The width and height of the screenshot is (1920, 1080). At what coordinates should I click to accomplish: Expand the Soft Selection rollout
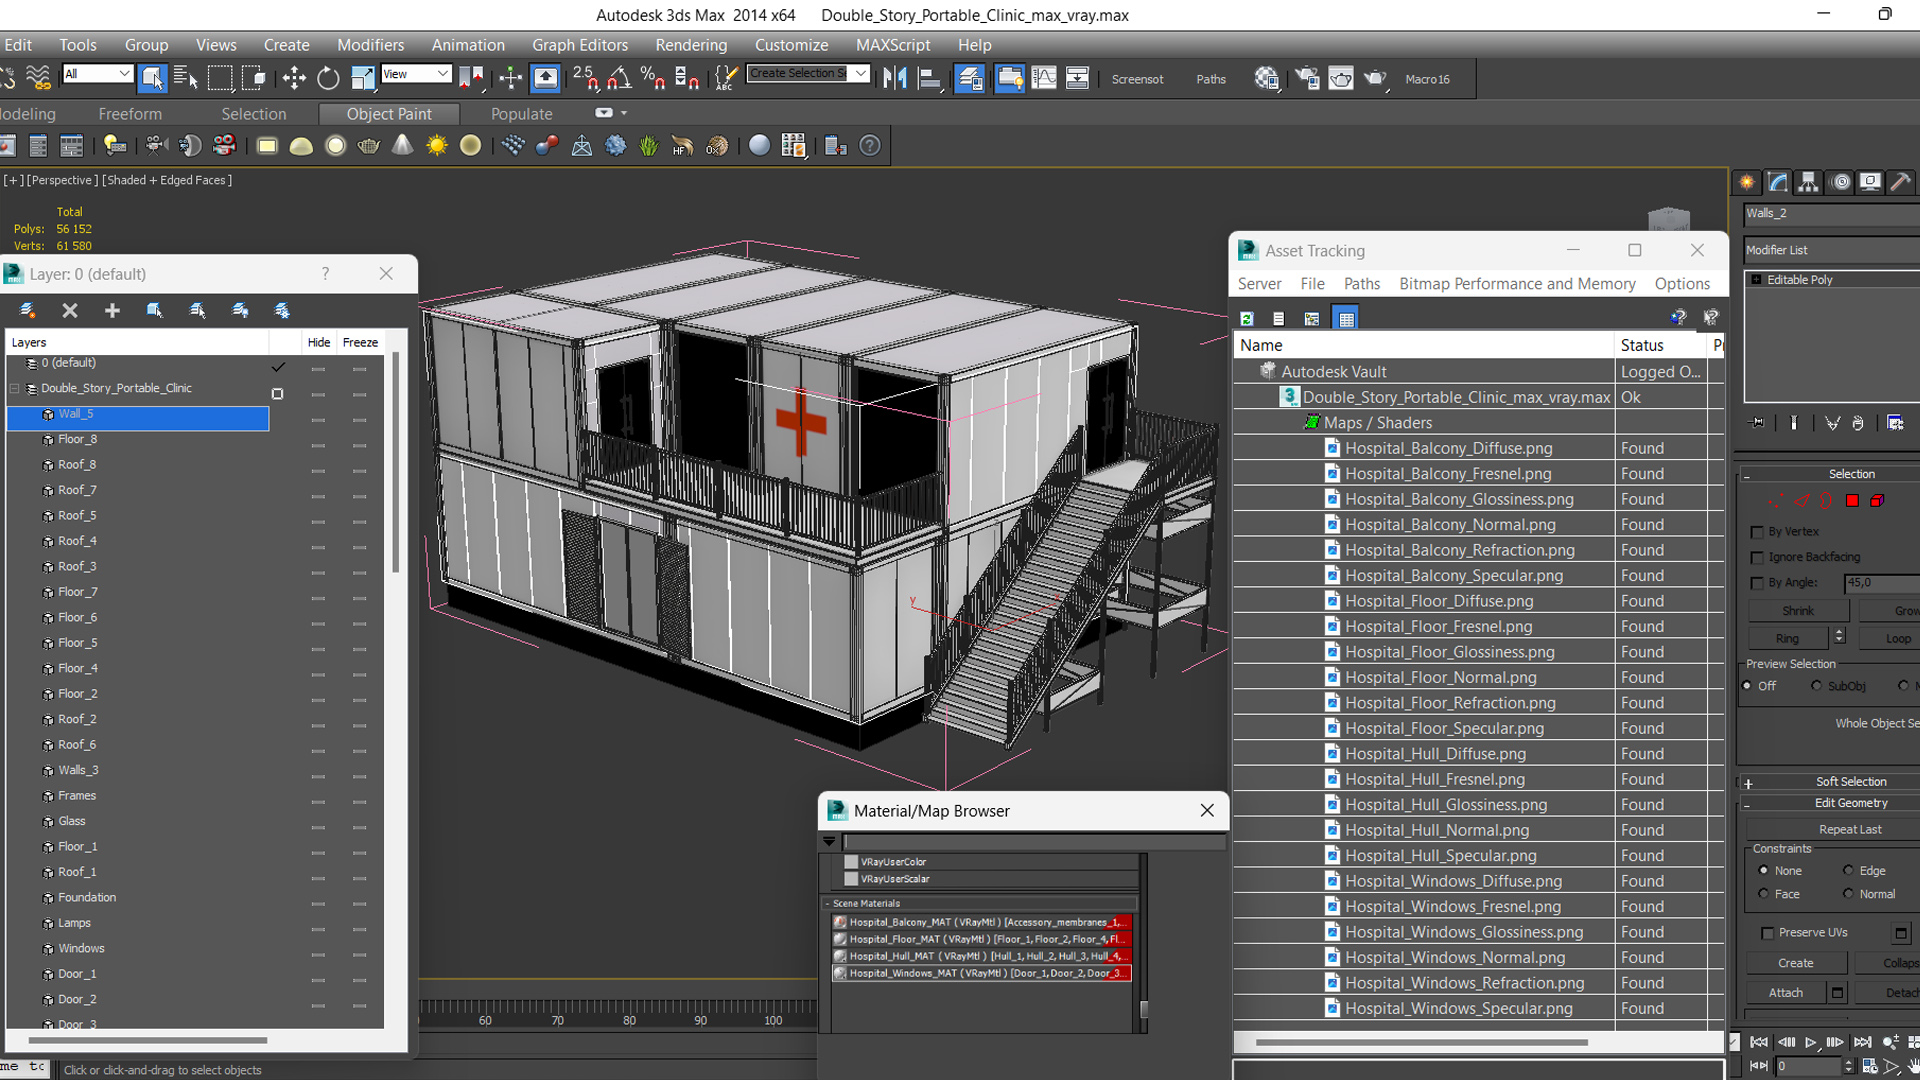[x=1748, y=783]
